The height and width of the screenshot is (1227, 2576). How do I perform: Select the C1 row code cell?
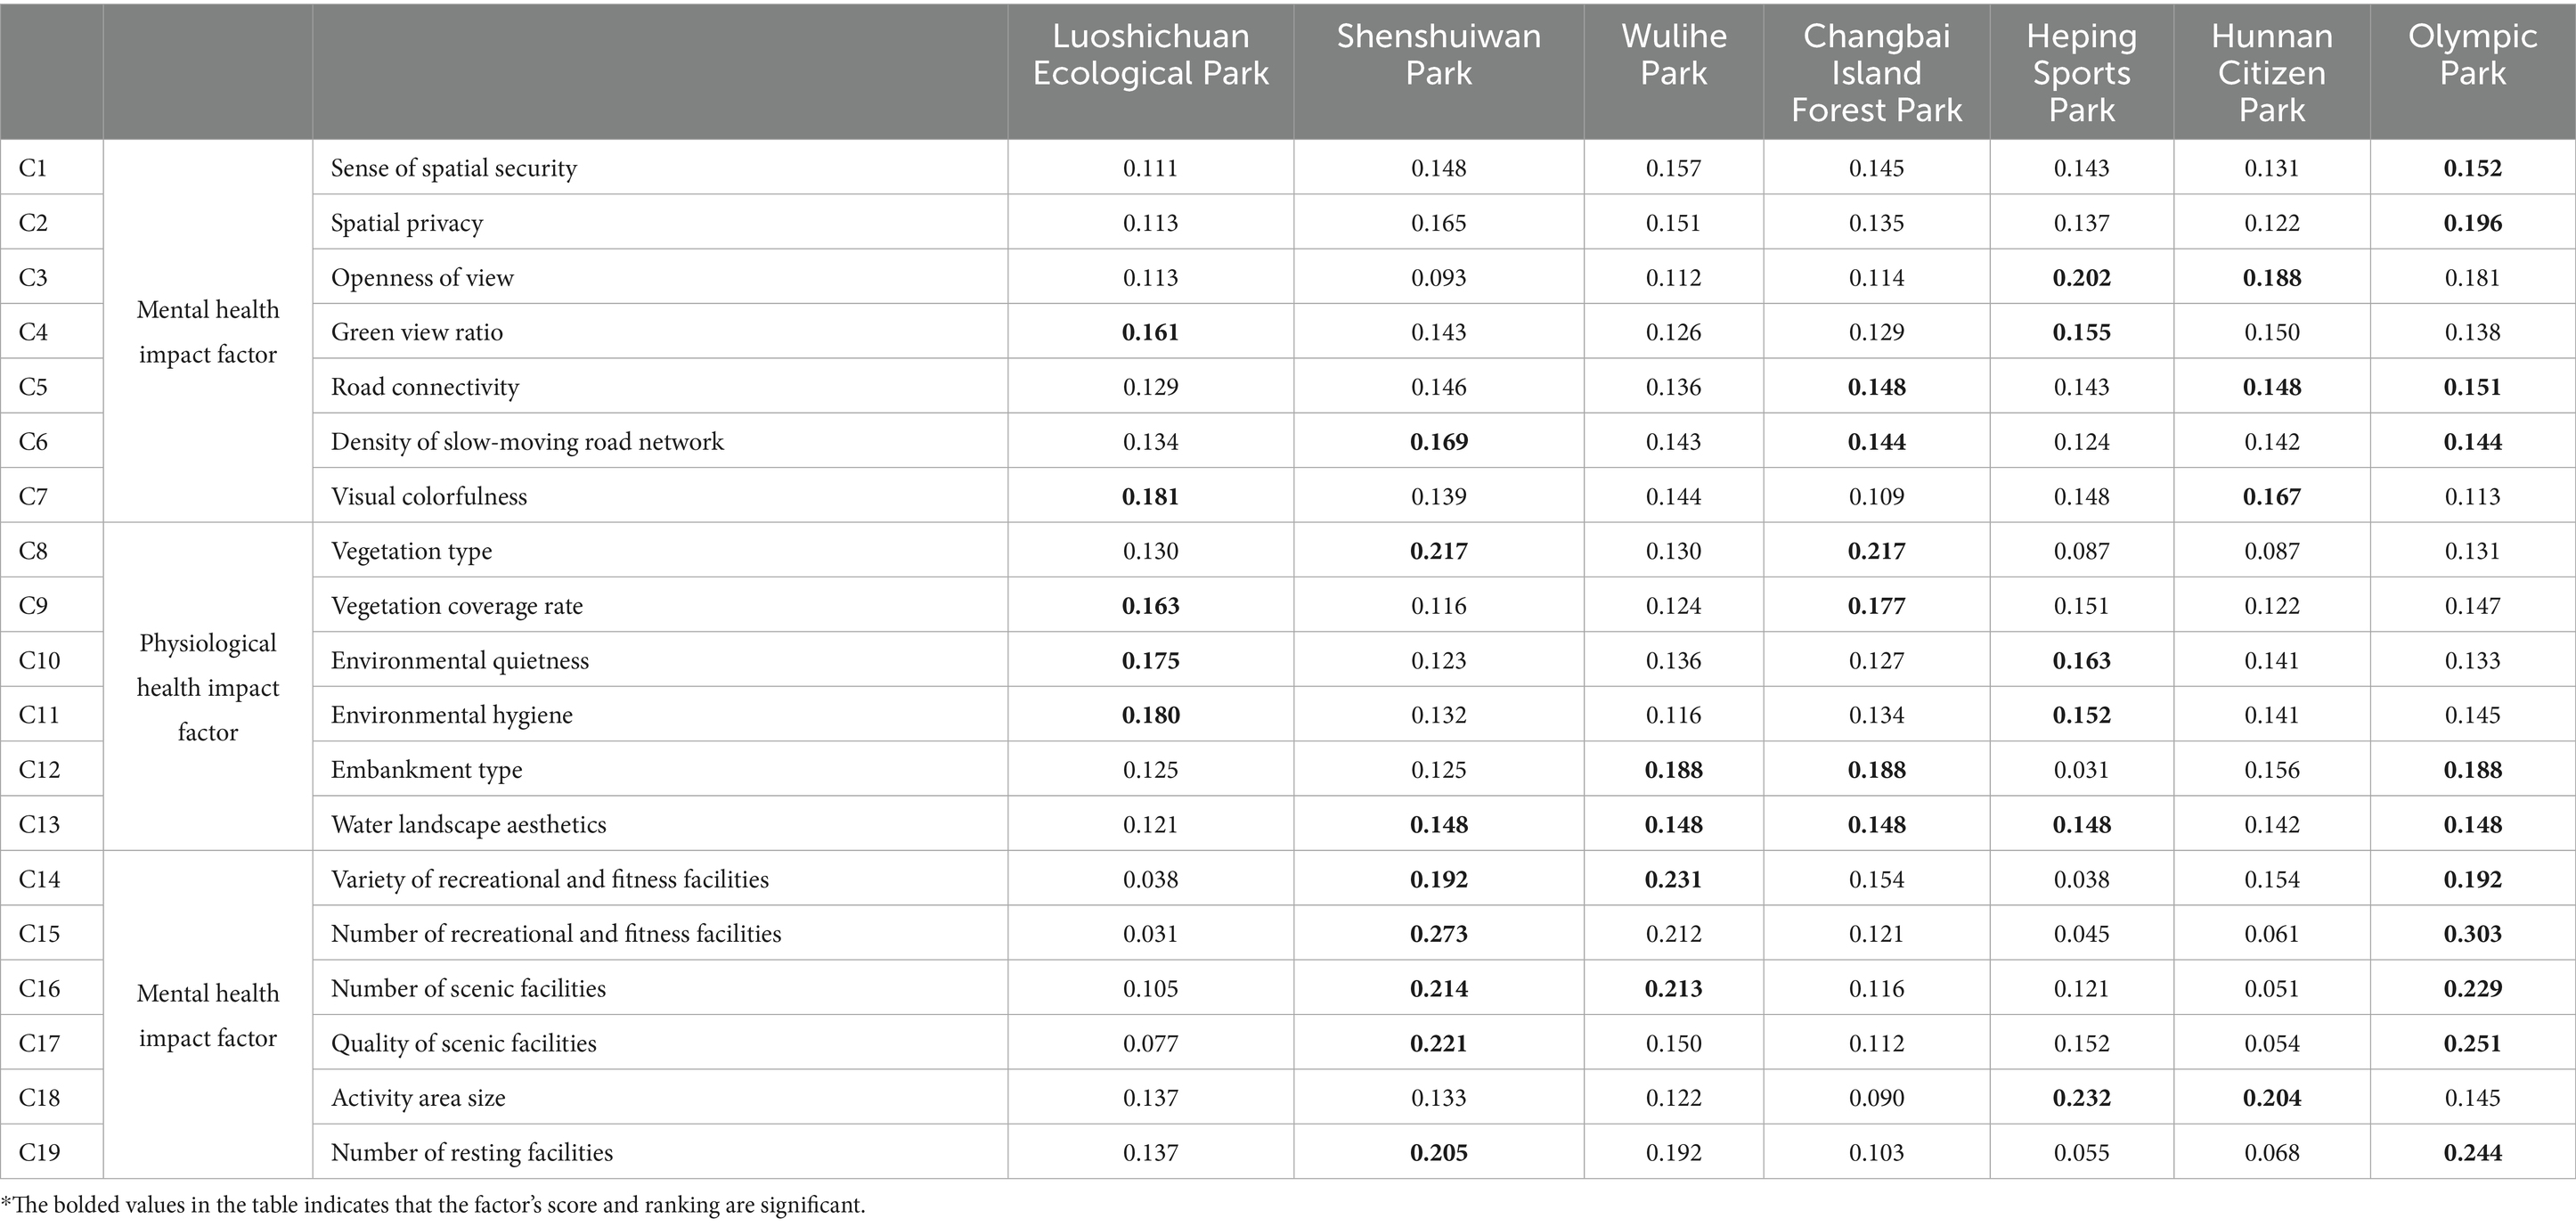[33, 168]
